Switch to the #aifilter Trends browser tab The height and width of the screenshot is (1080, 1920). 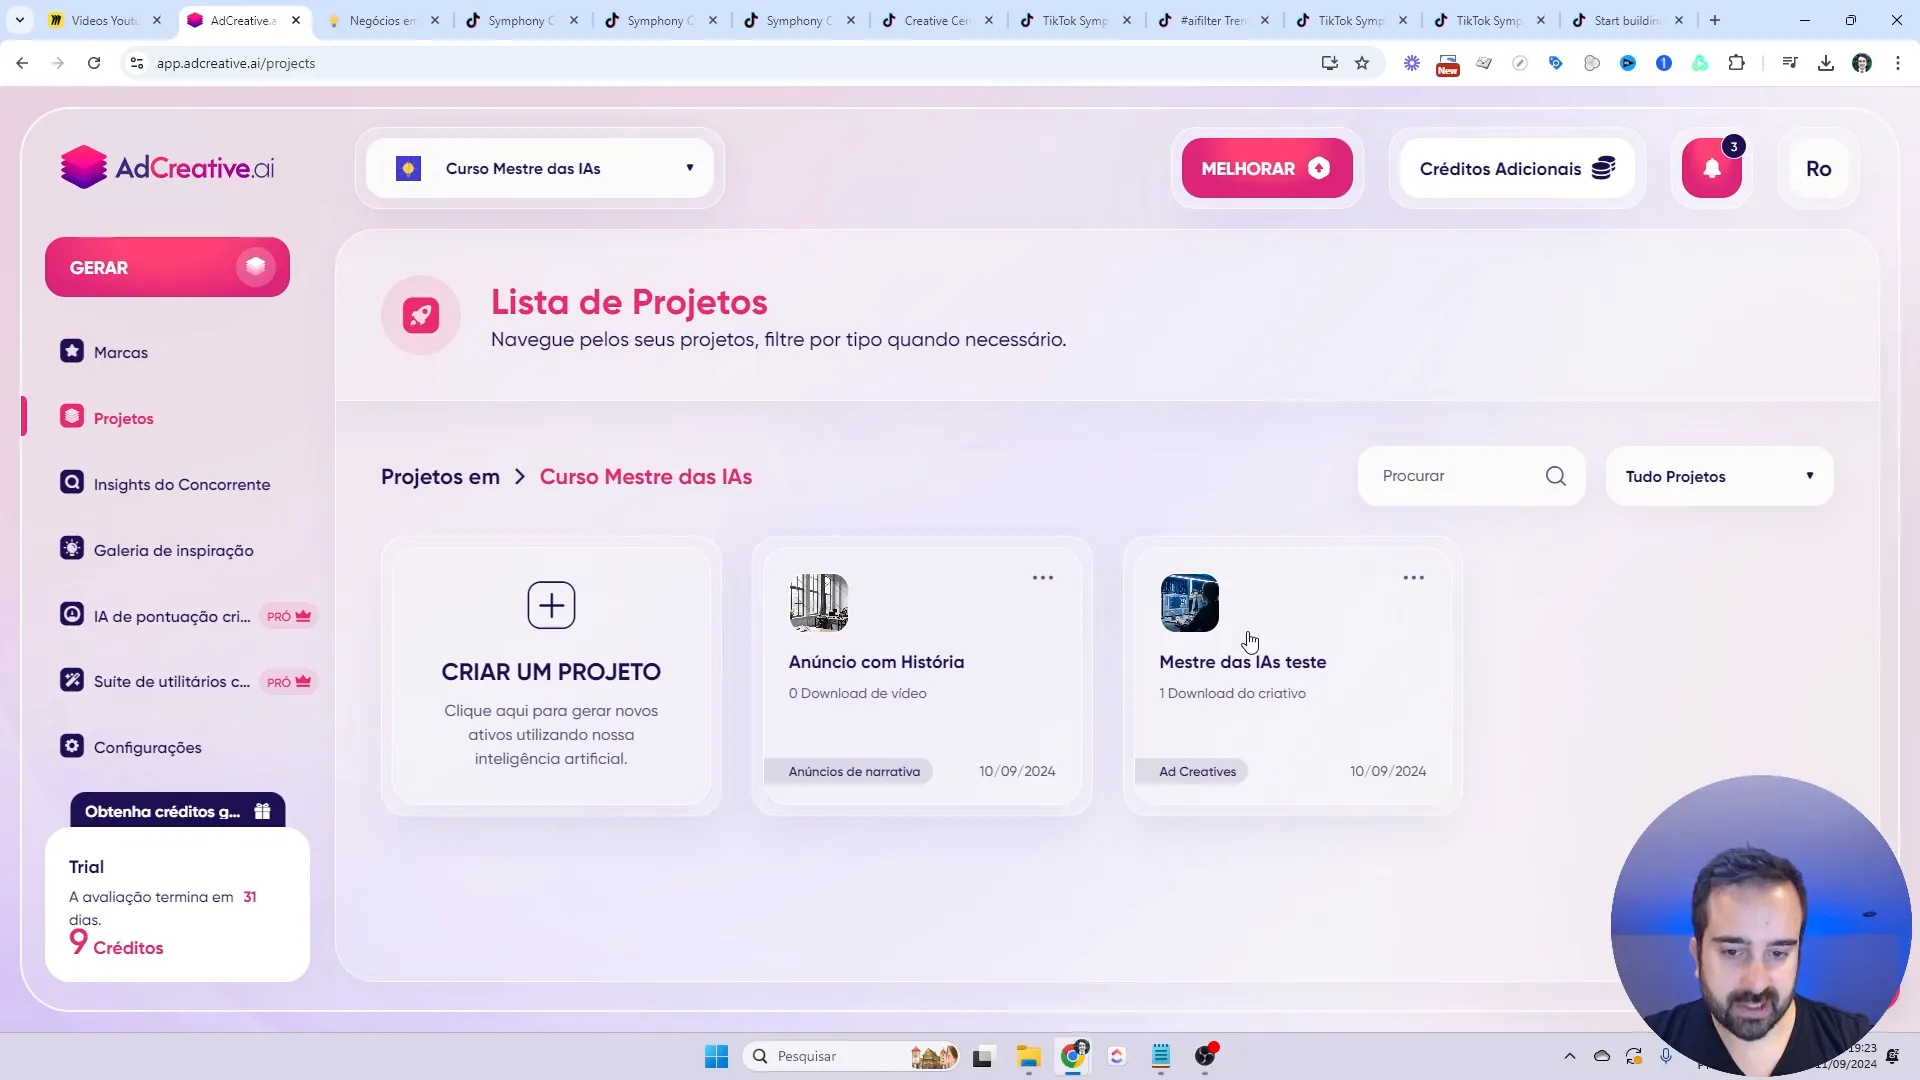point(1213,20)
